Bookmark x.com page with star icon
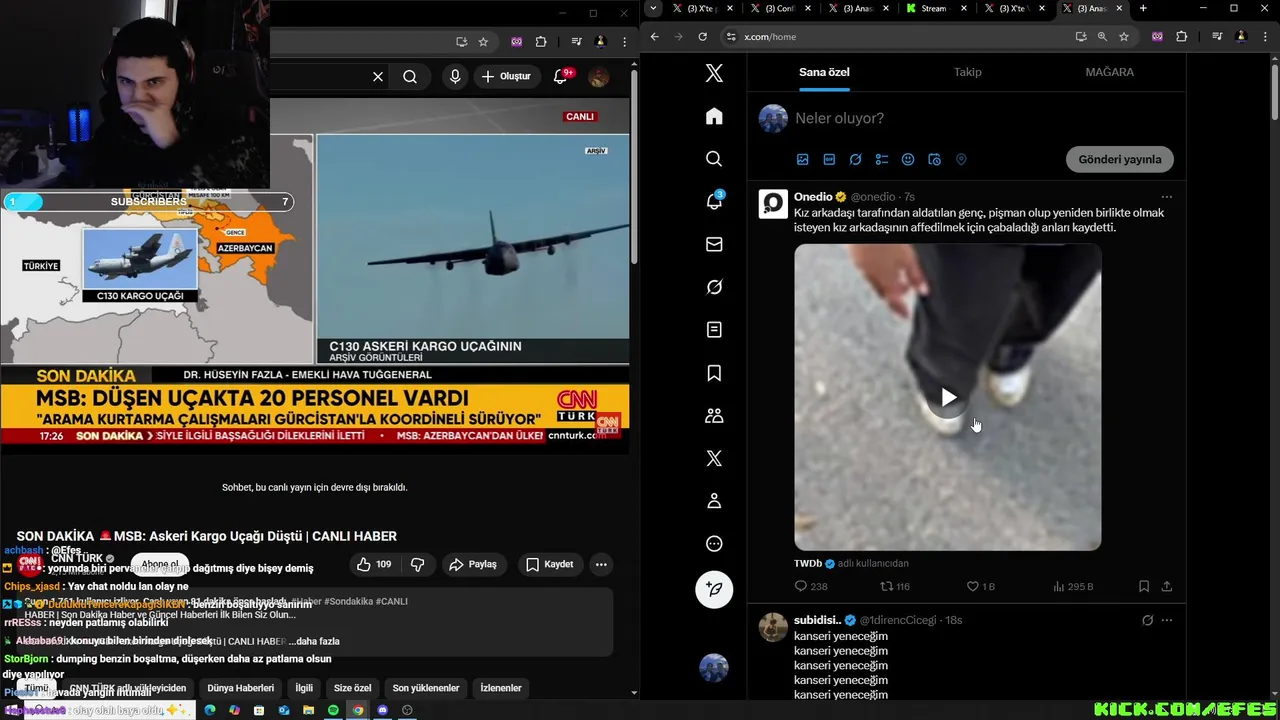 (1124, 36)
